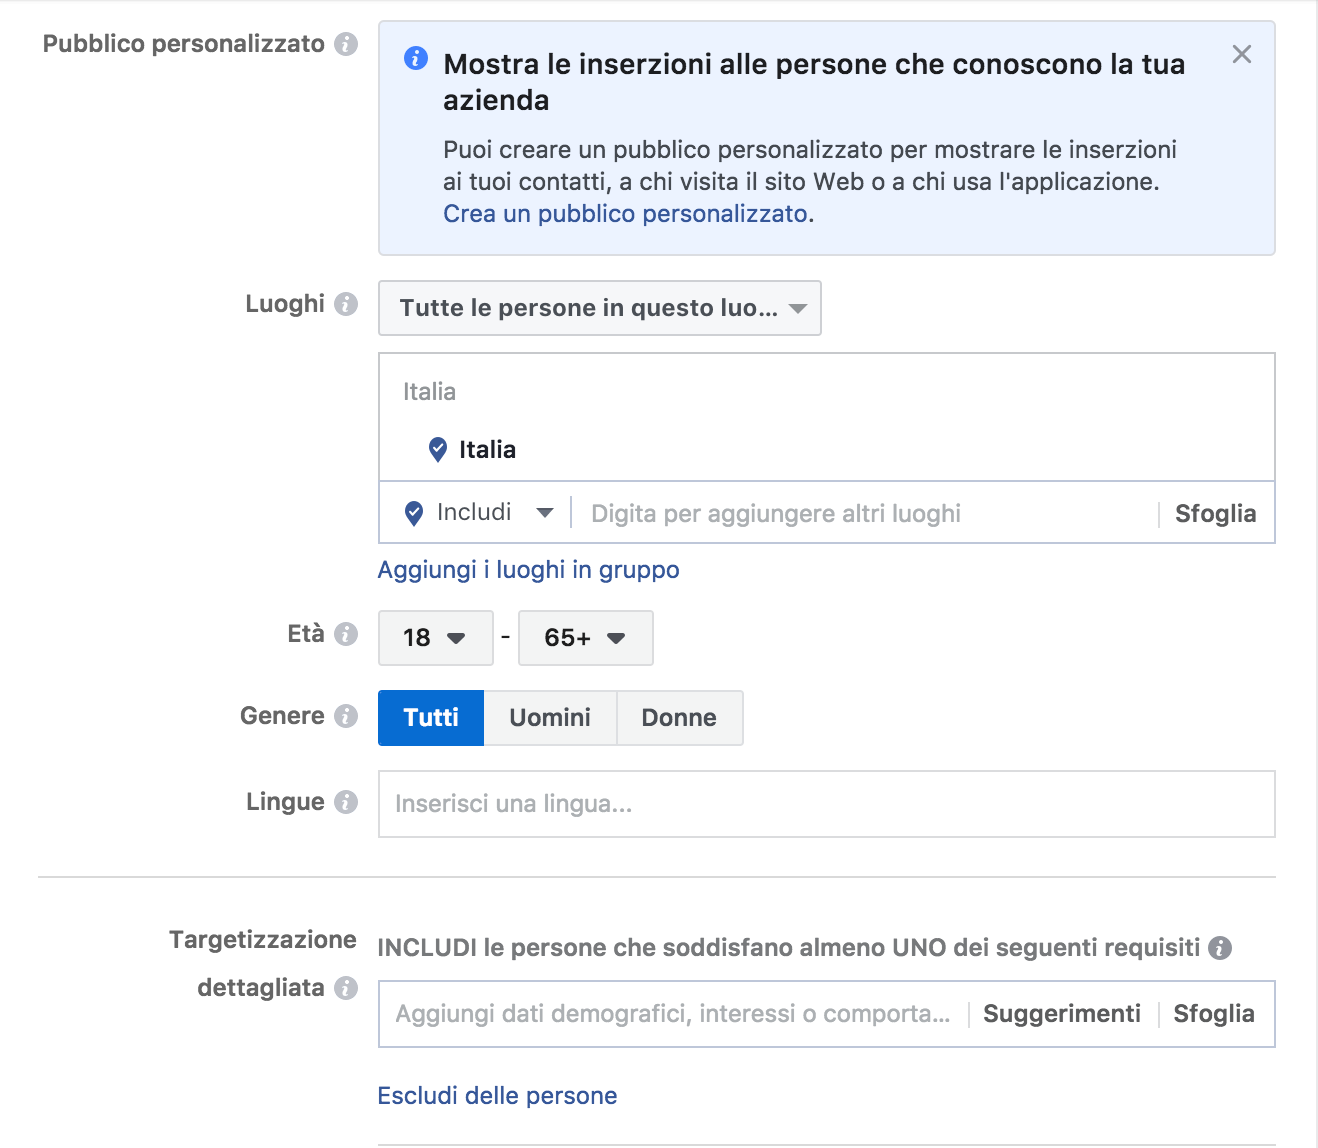Open the Luoghi info tooltip
This screenshot has height=1148, width=1318.
pyautogui.click(x=345, y=305)
